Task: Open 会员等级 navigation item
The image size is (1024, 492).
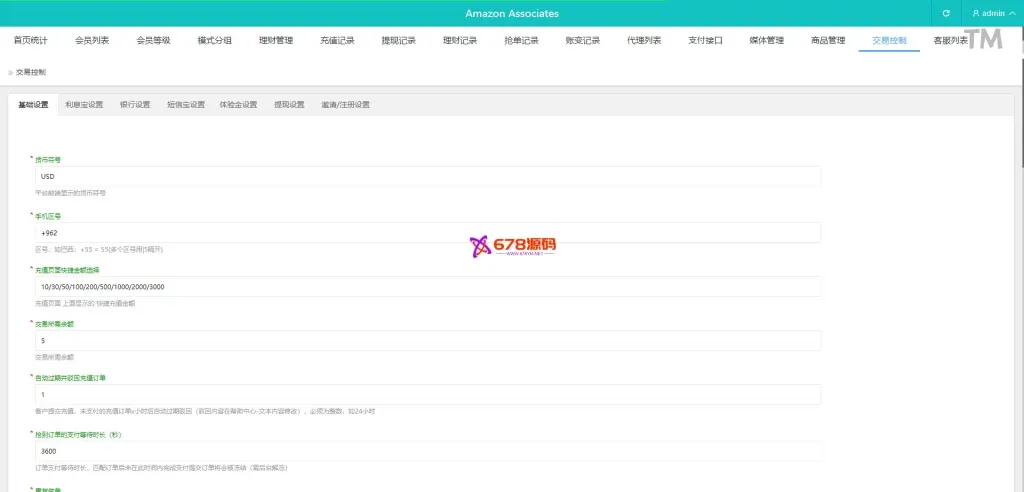Action: (x=153, y=41)
